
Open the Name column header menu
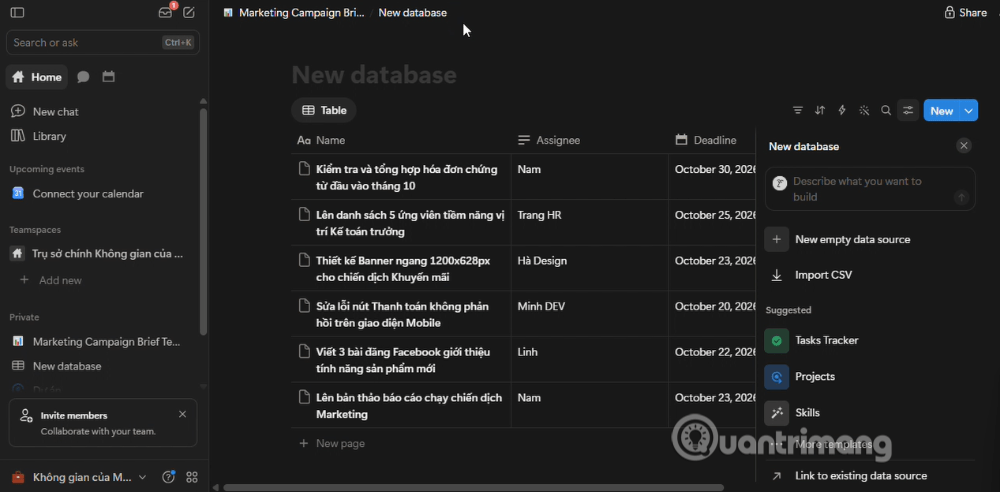coord(401,140)
